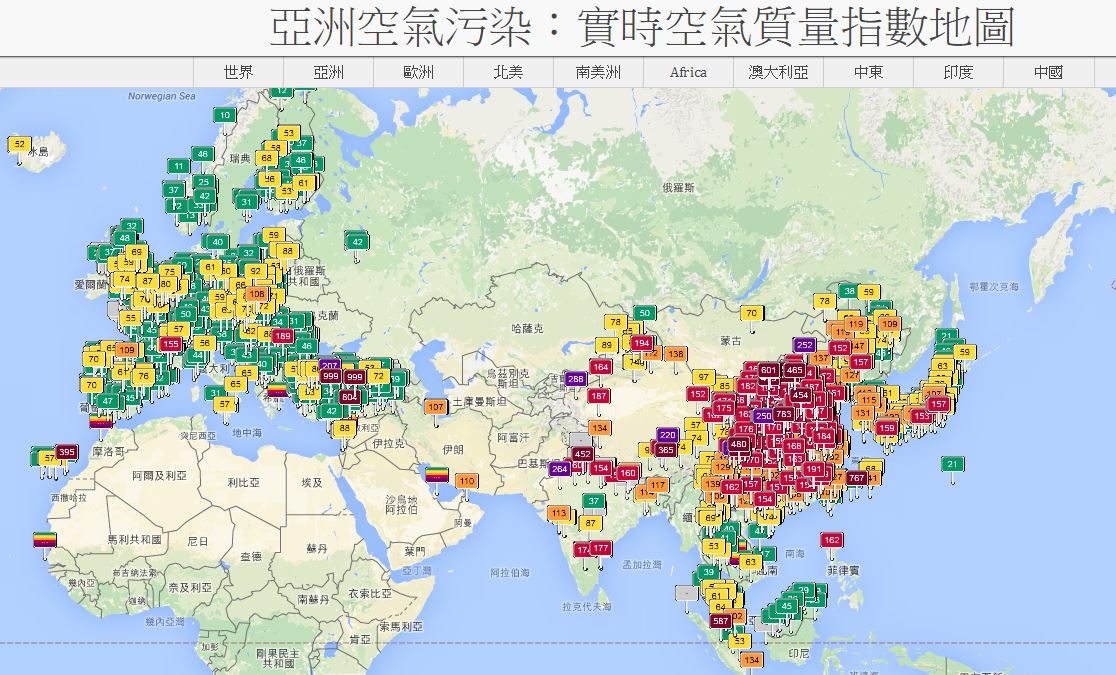Viewport: 1116px width, 675px height.
Task: Click the maroon 465 AQI marker
Action: 794,370
